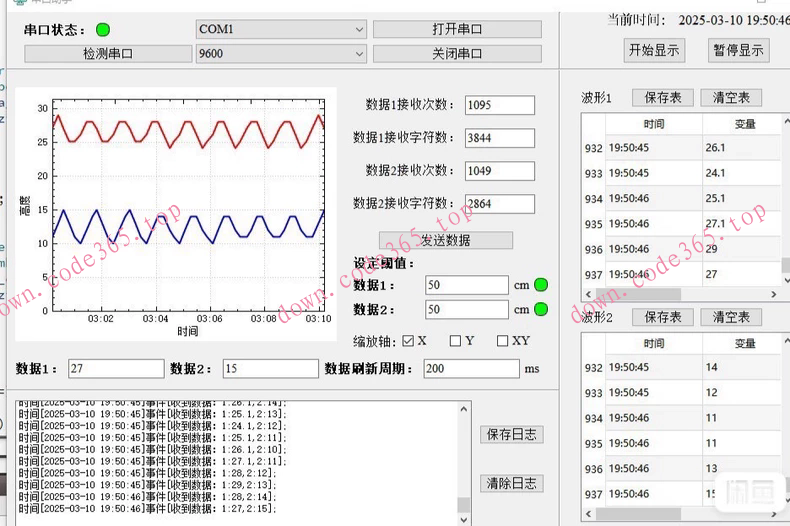Click the 关闭串口 button
This screenshot has height=526, width=790.
[457, 53]
